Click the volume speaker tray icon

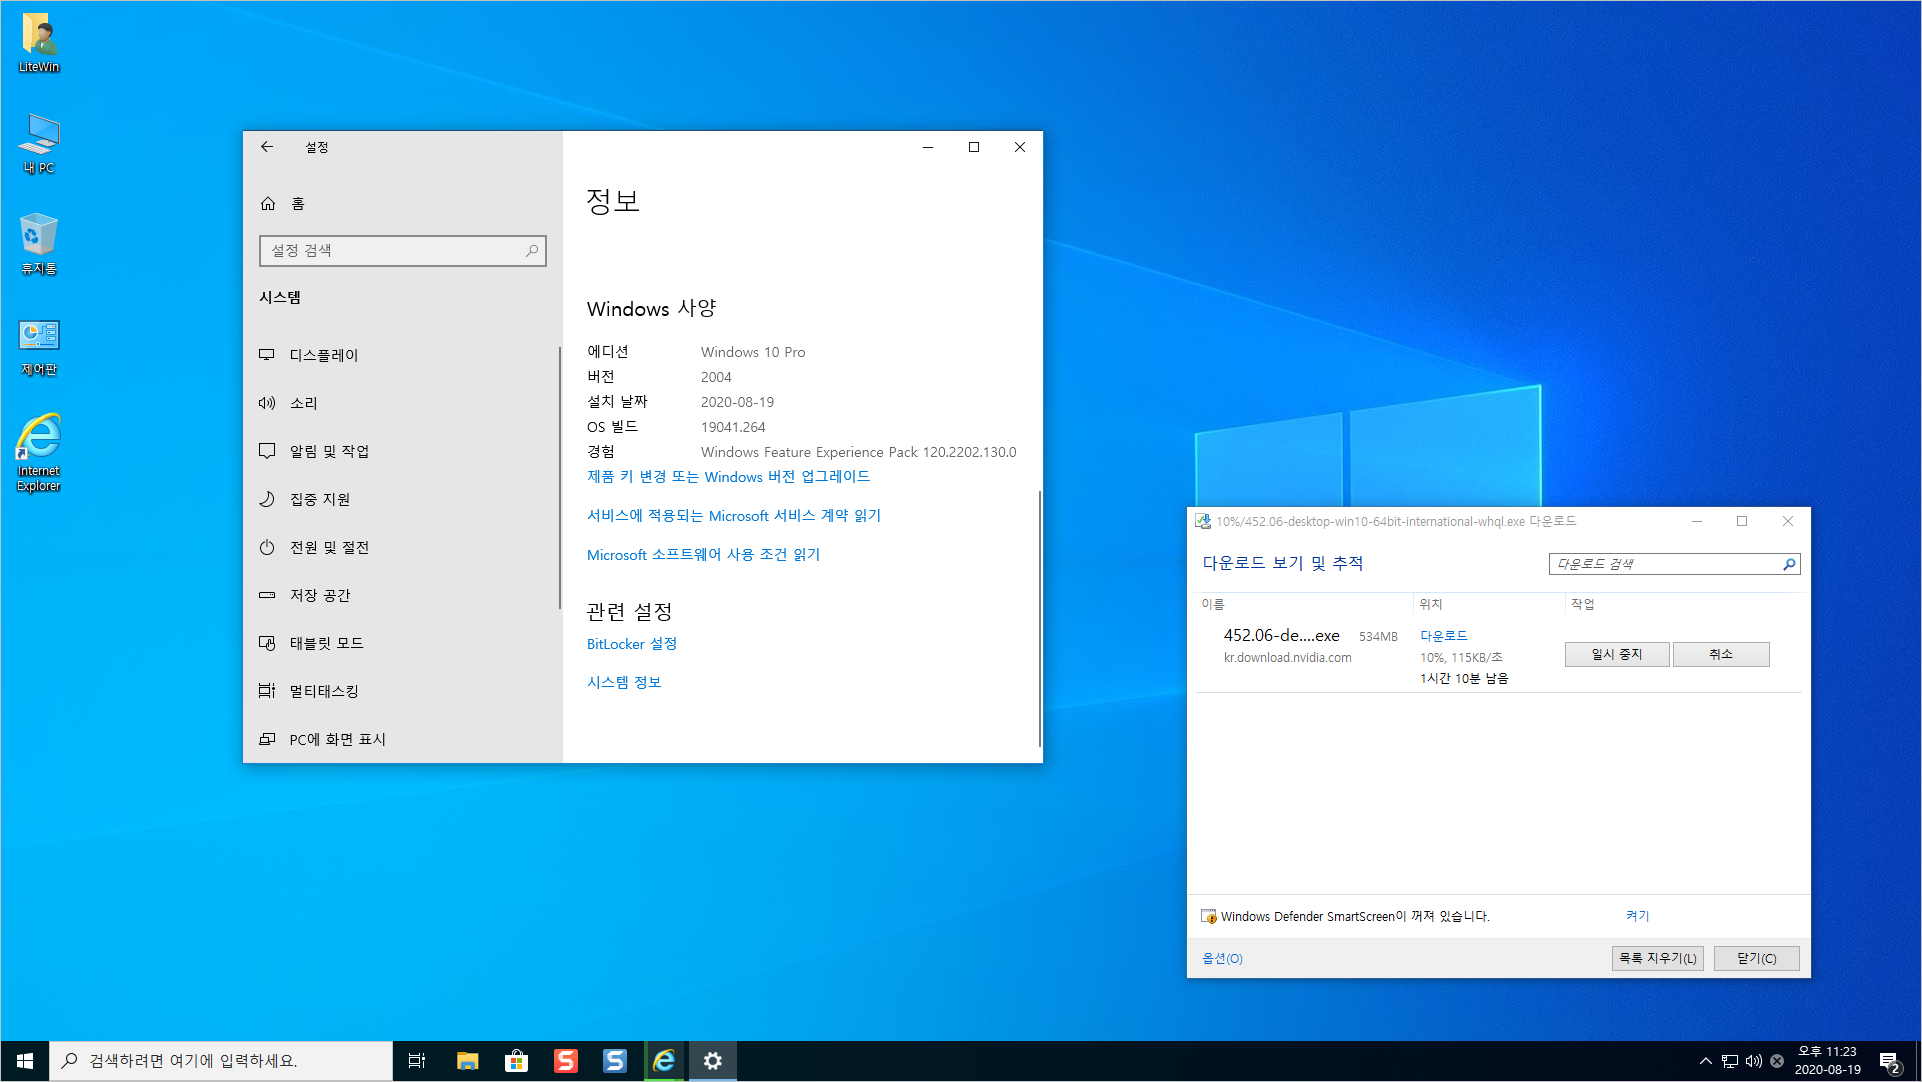tap(1754, 1061)
